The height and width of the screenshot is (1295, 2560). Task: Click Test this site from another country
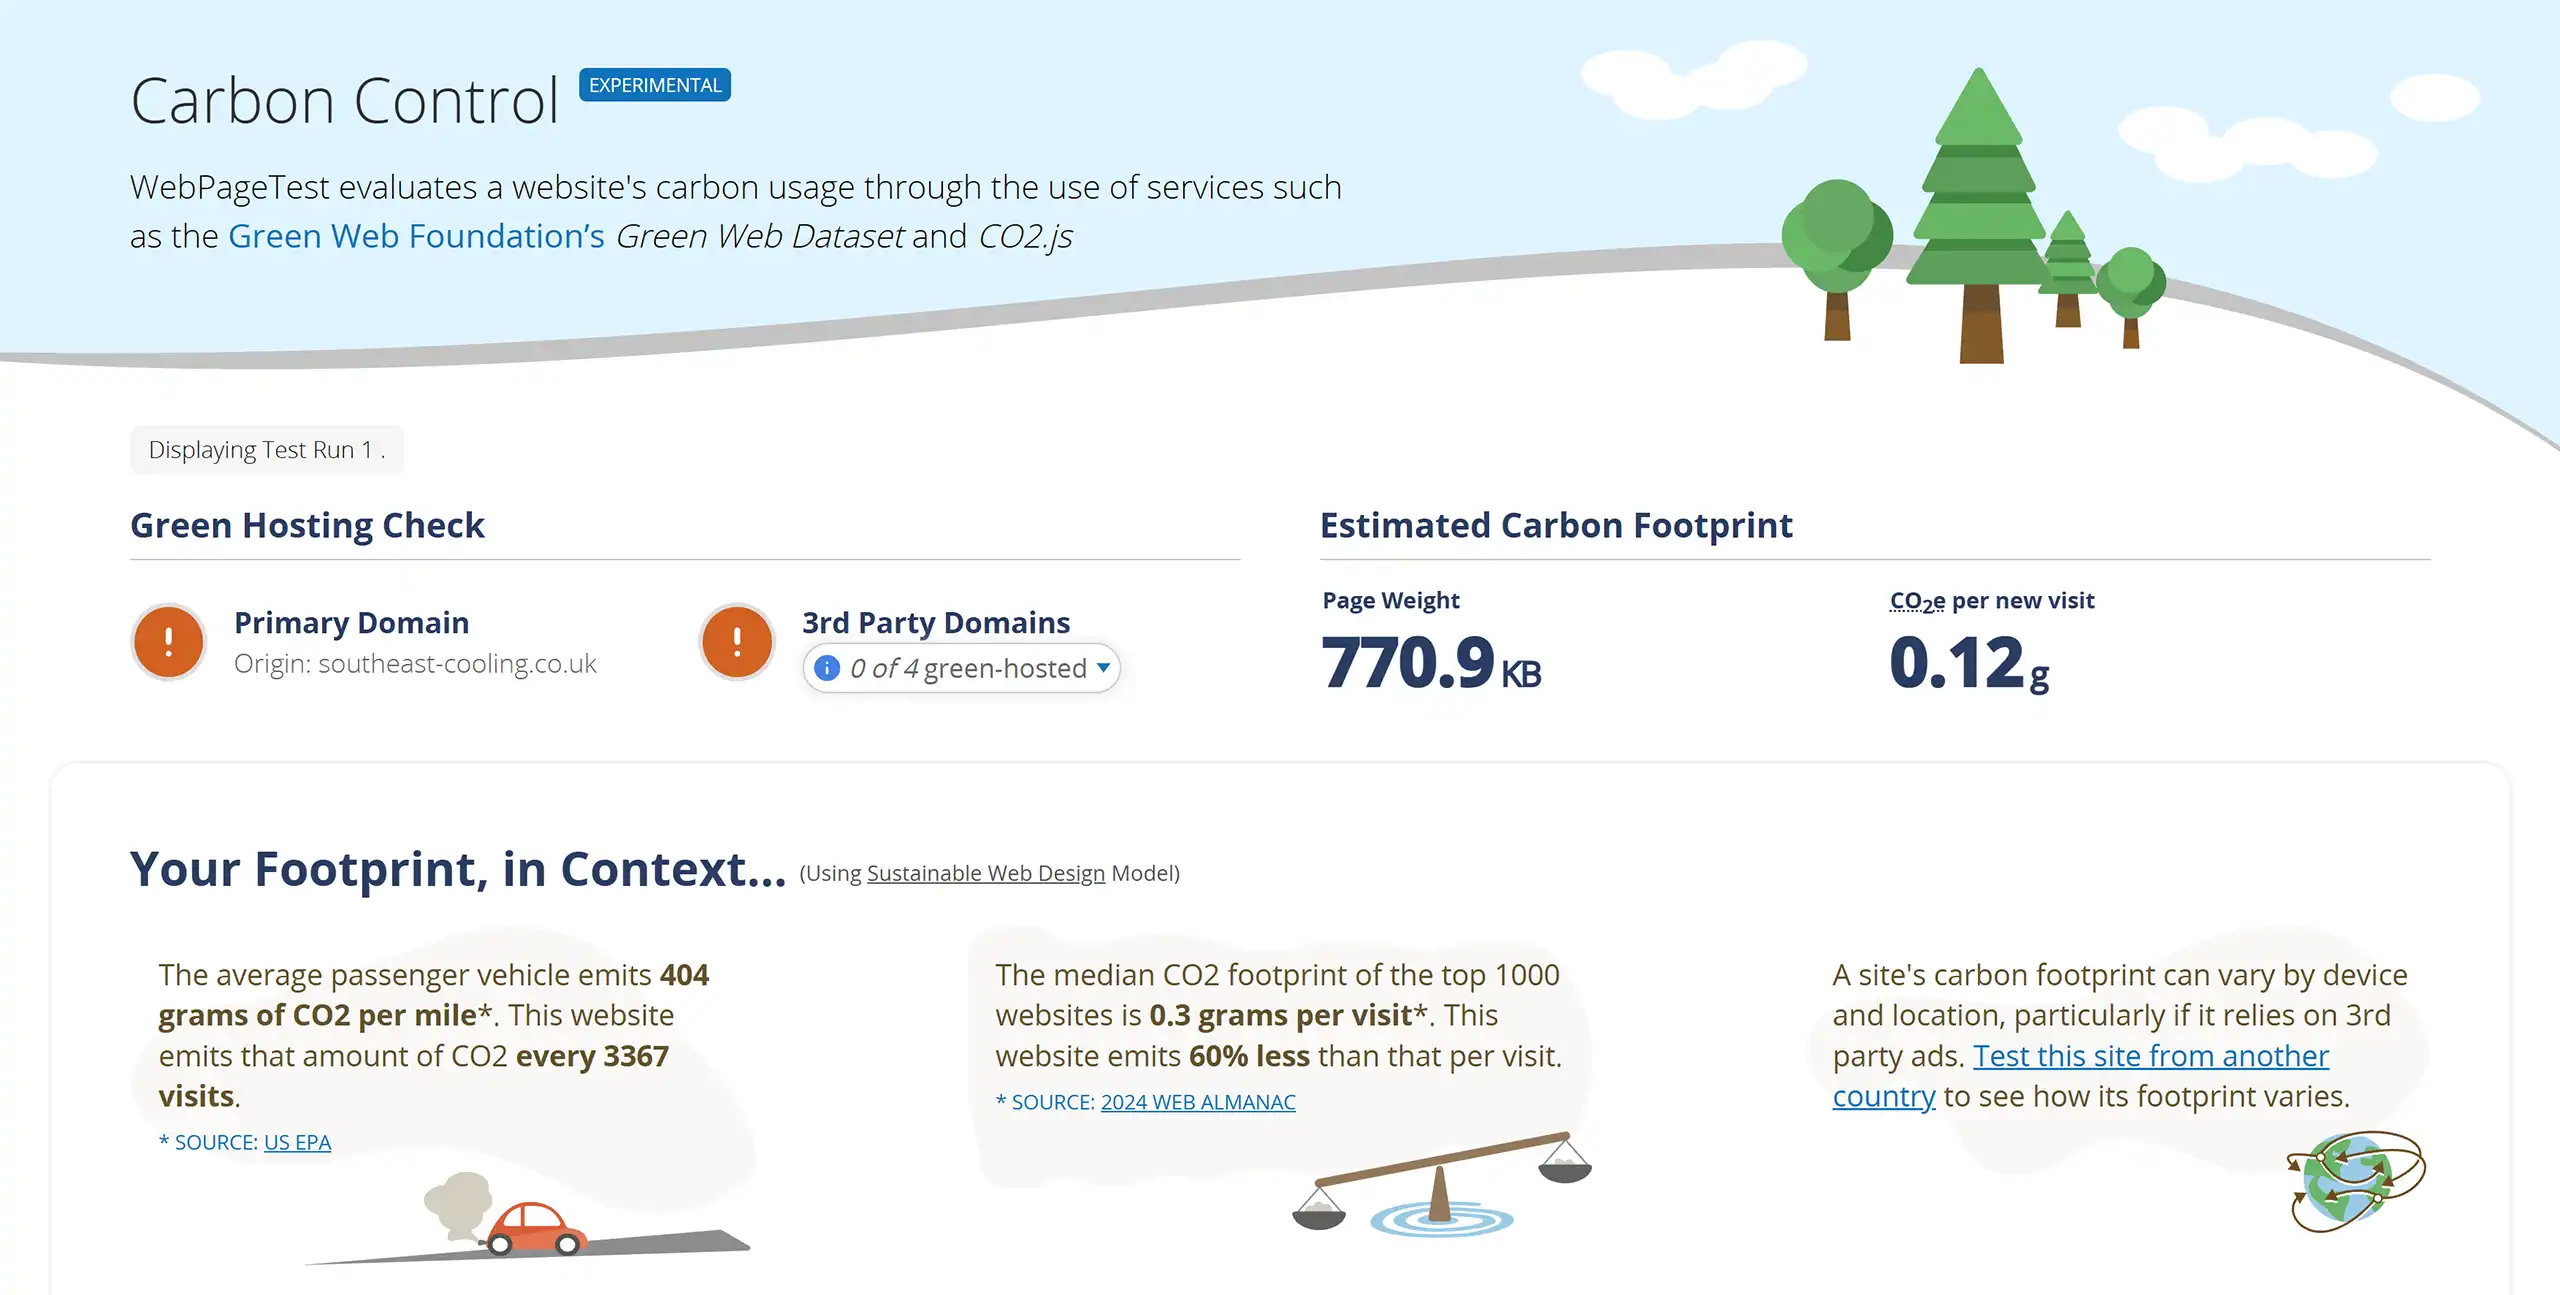(x=2150, y=1056)
